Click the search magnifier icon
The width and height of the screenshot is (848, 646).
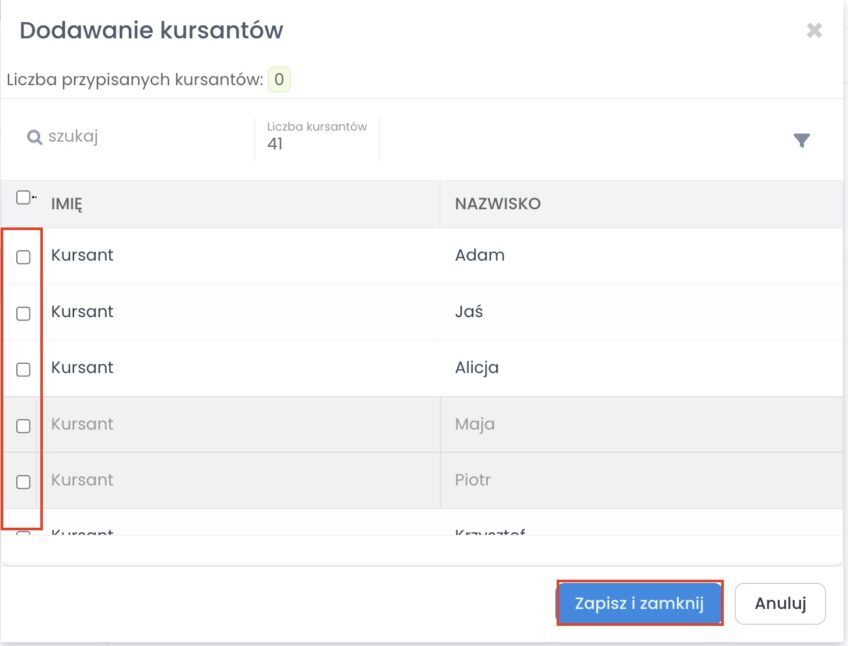pos(34,137)
